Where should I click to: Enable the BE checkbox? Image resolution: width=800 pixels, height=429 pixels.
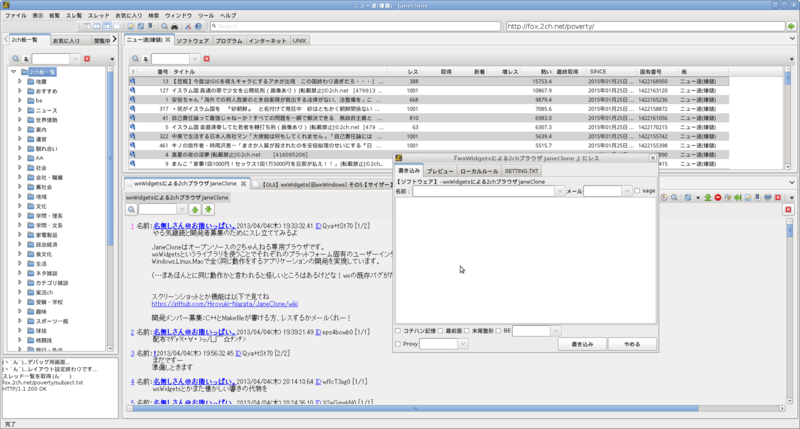pos(498,331)
